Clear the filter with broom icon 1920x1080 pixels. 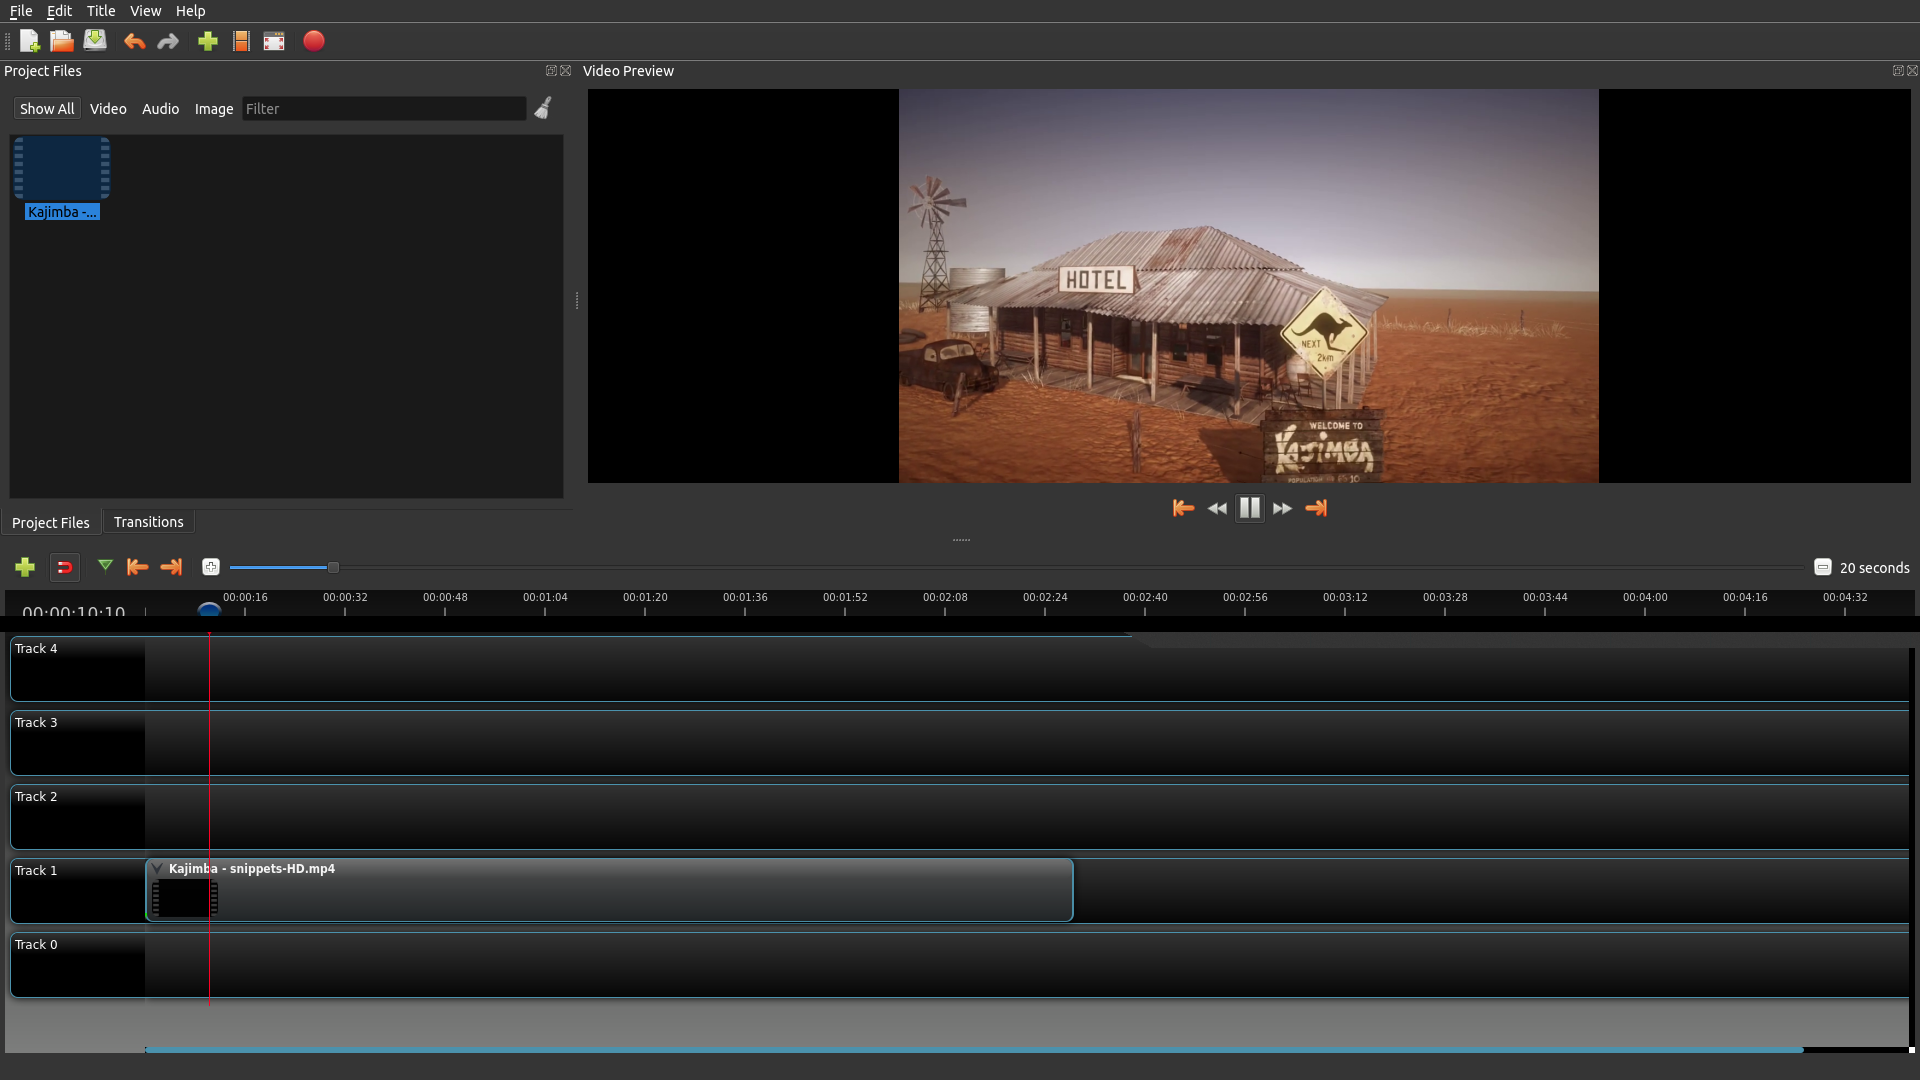pos(543,108)
